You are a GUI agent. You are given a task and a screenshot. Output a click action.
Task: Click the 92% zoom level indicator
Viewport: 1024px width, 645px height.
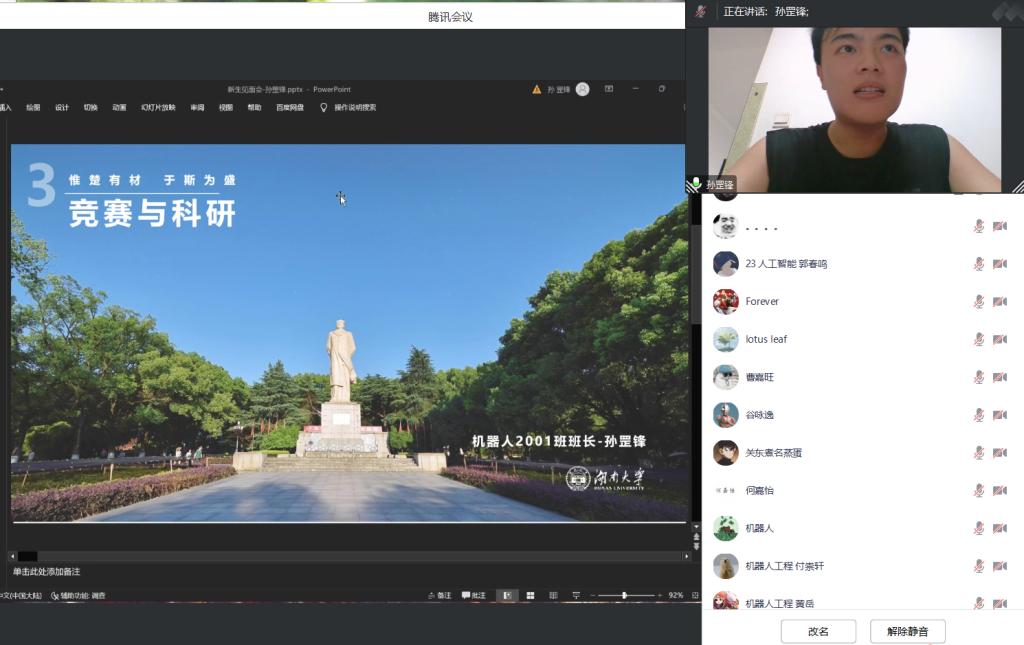(676, 595)
